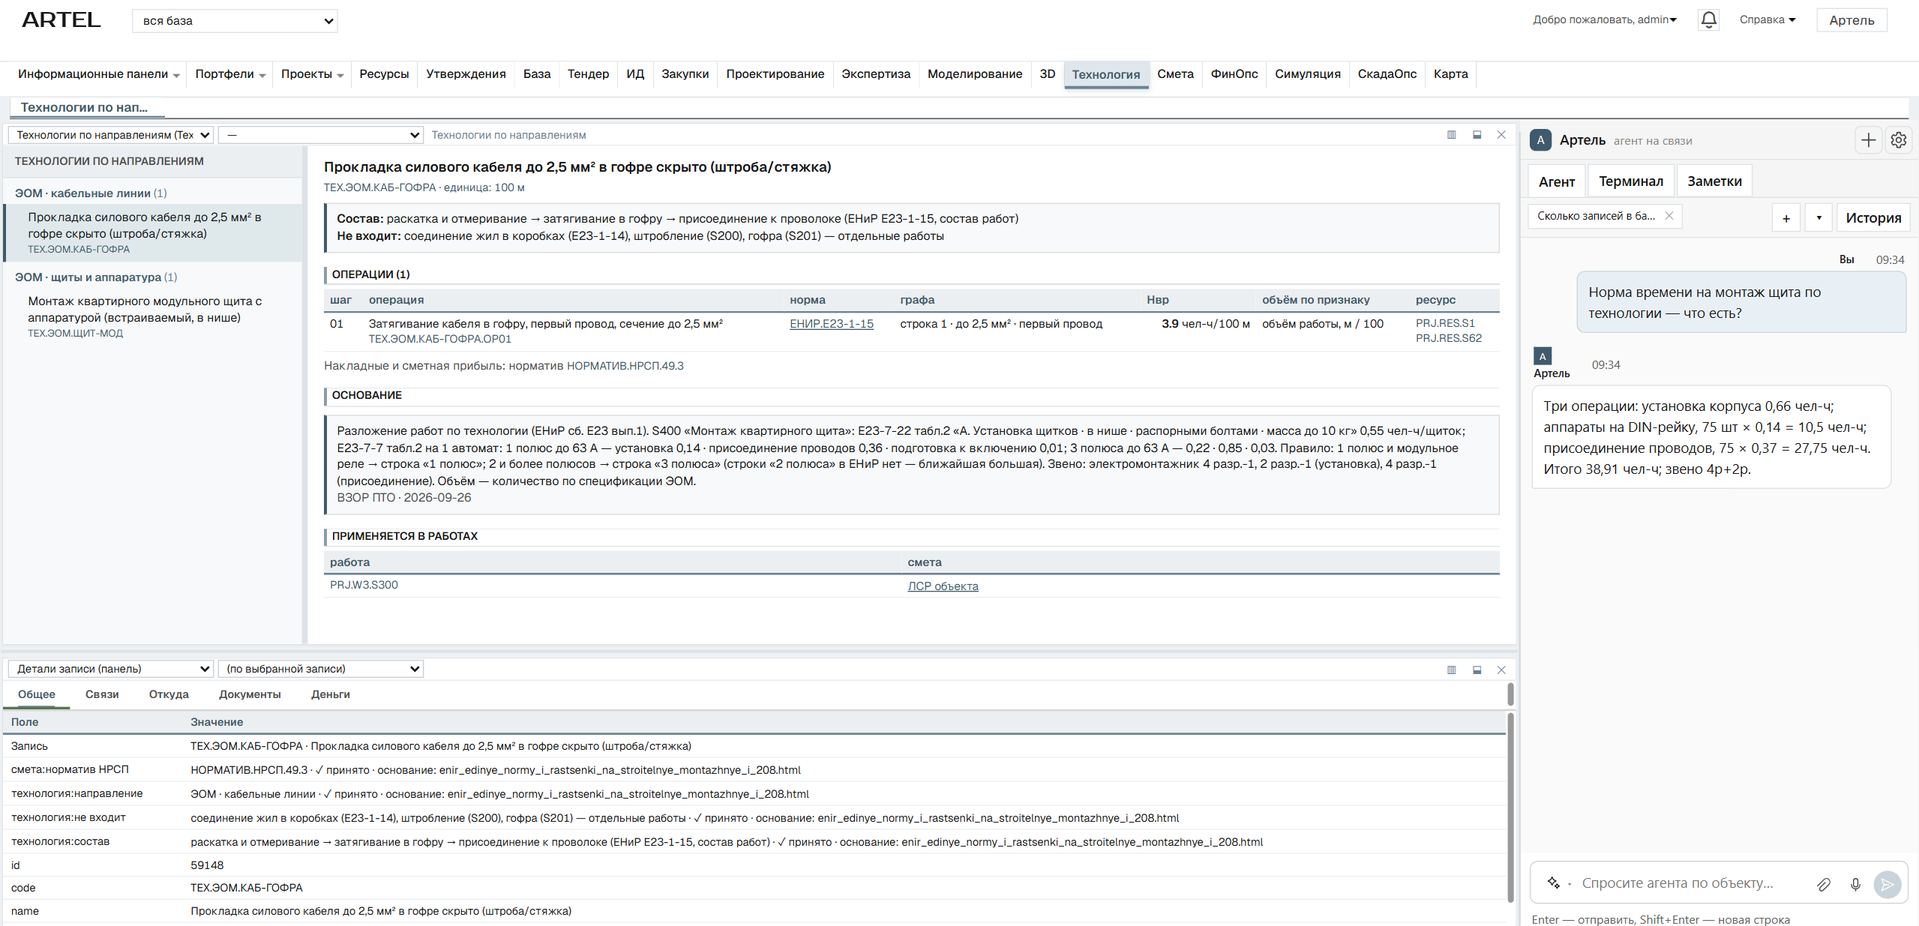Open agent settings gear icon

click(1898, 141)
